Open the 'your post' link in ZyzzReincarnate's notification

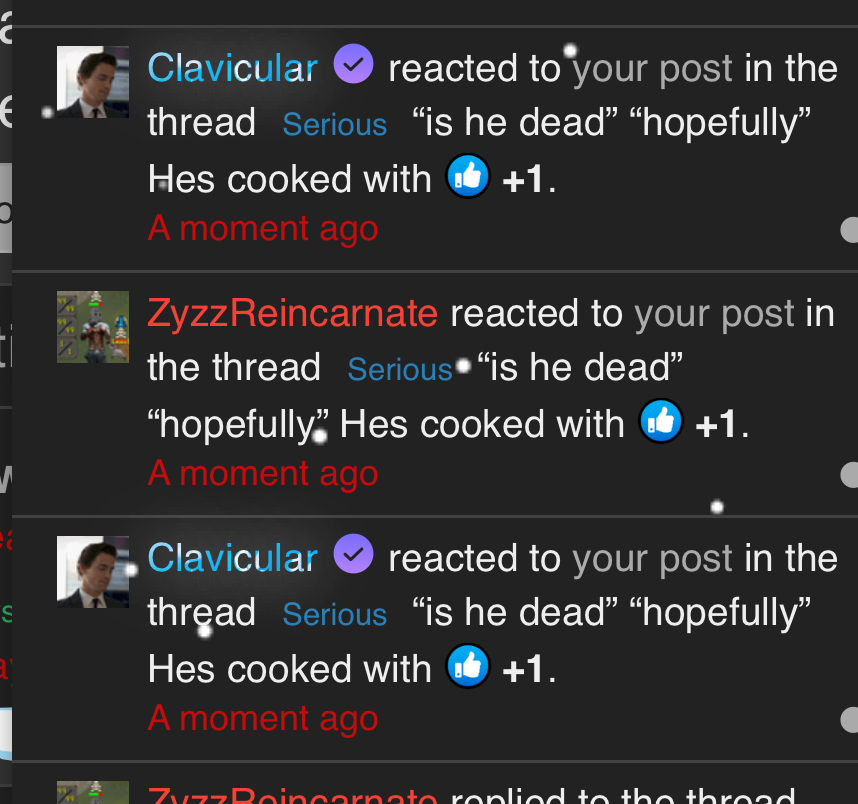point(714,315)
